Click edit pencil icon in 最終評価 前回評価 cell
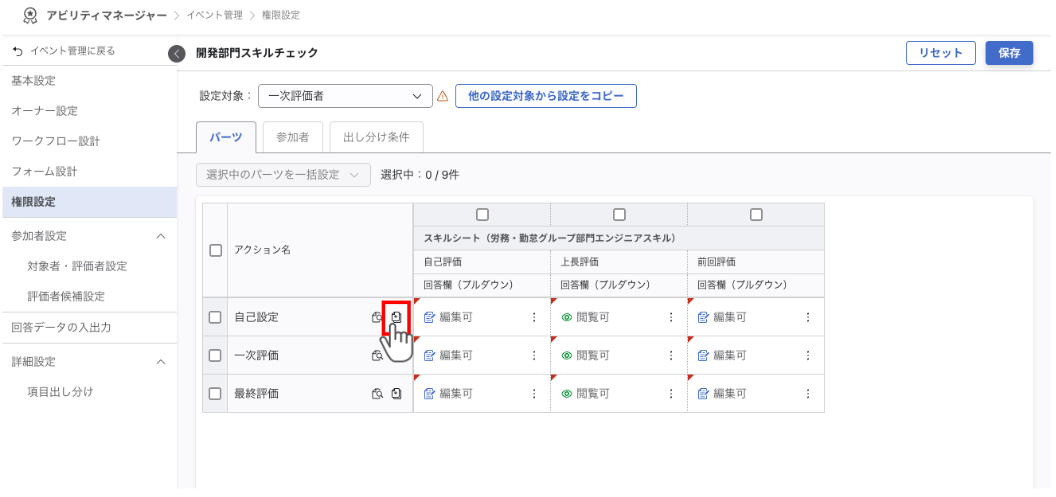Image resolution: width=1056 pixels, height=497 pixels. pyautogui.click(x=703, y=394)
